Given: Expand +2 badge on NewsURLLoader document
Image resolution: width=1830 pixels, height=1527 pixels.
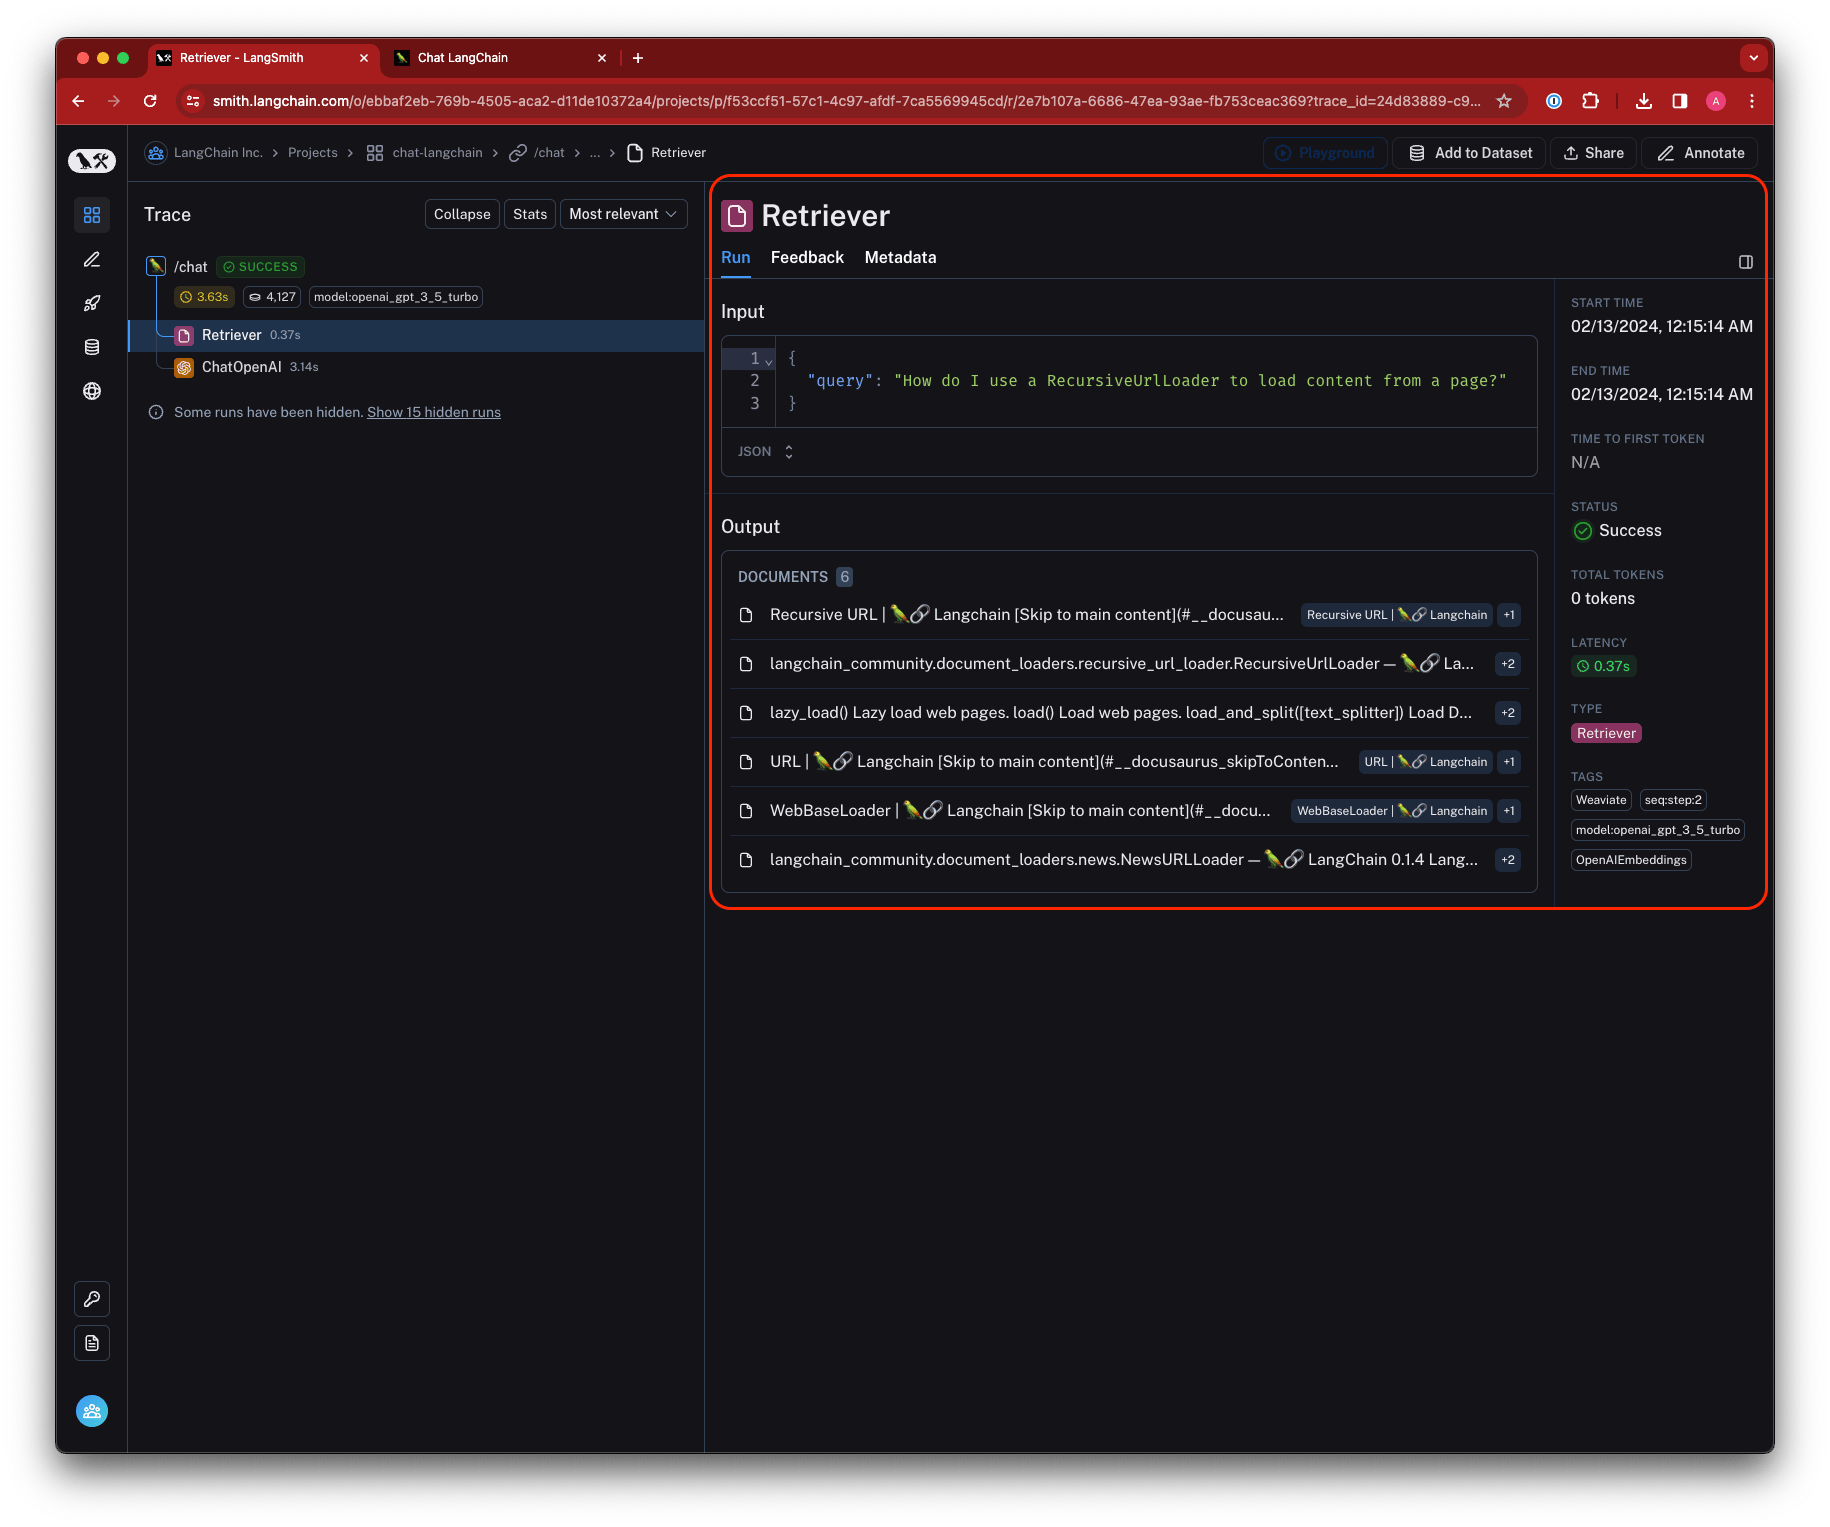Looking at the screenshot, I should [x=1508, y=860].
